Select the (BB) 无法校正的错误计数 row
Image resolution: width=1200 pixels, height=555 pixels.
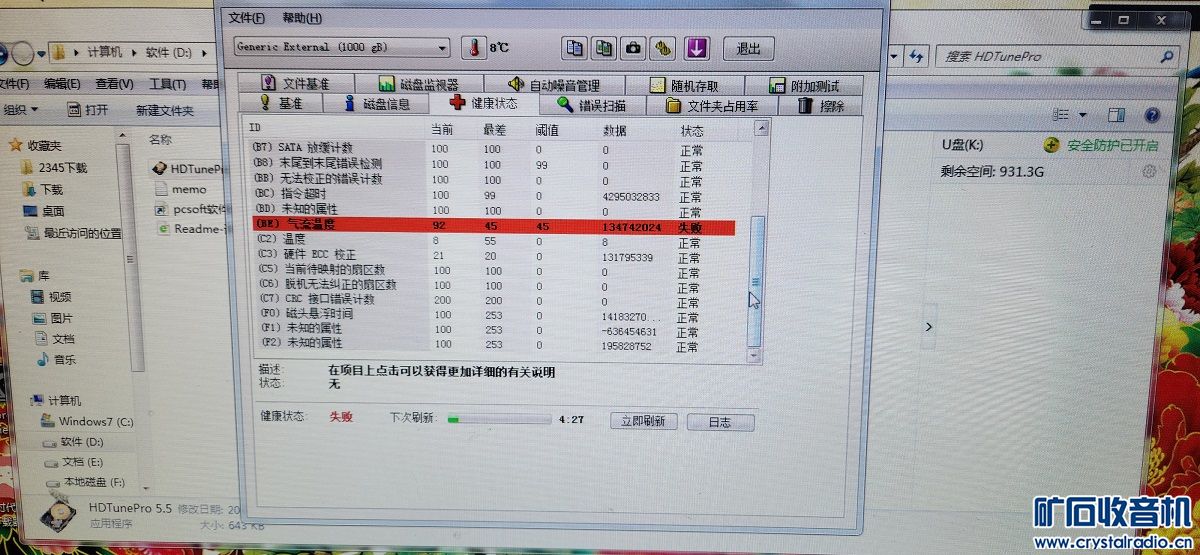(x=493, y=179)
